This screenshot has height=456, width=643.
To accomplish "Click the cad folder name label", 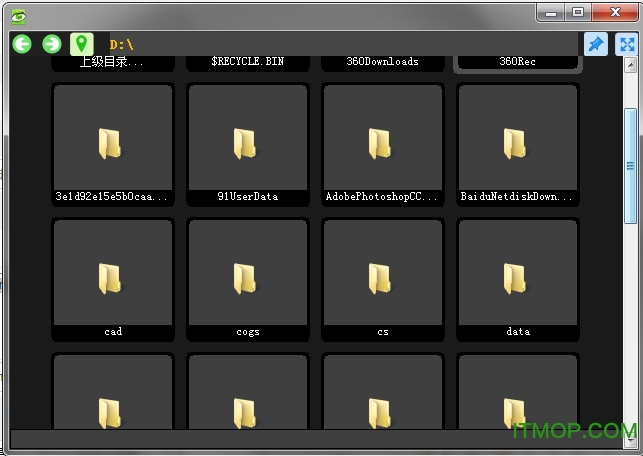I will click(113, 331).
